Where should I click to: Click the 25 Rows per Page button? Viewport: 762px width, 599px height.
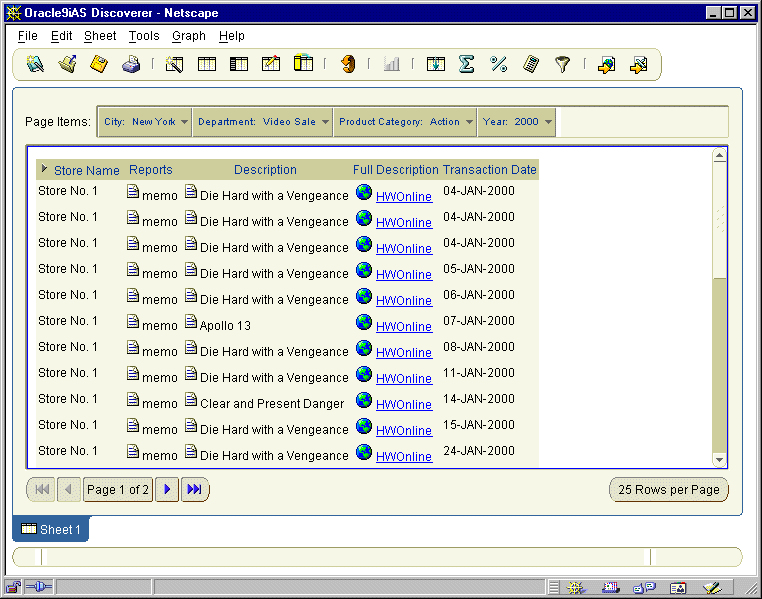pyautogui.click(x=669, y=490)
